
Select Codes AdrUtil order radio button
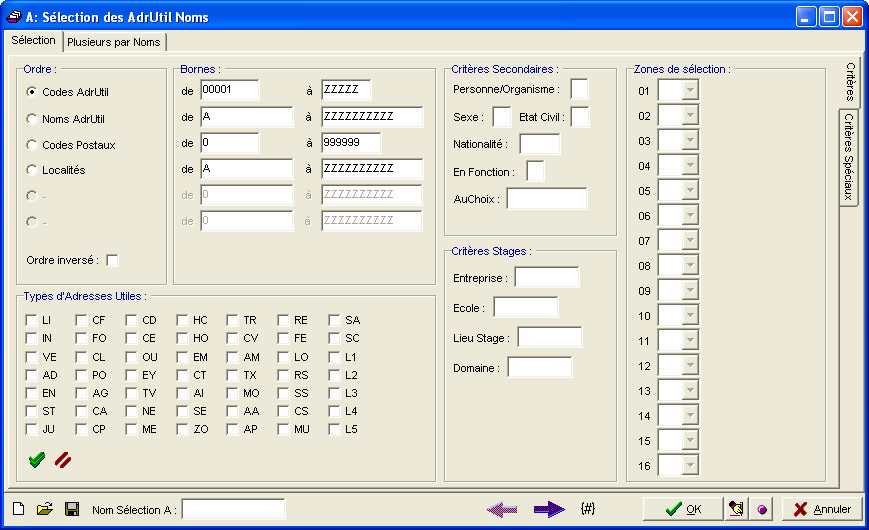pyautogui.click(x=32, y=91)
